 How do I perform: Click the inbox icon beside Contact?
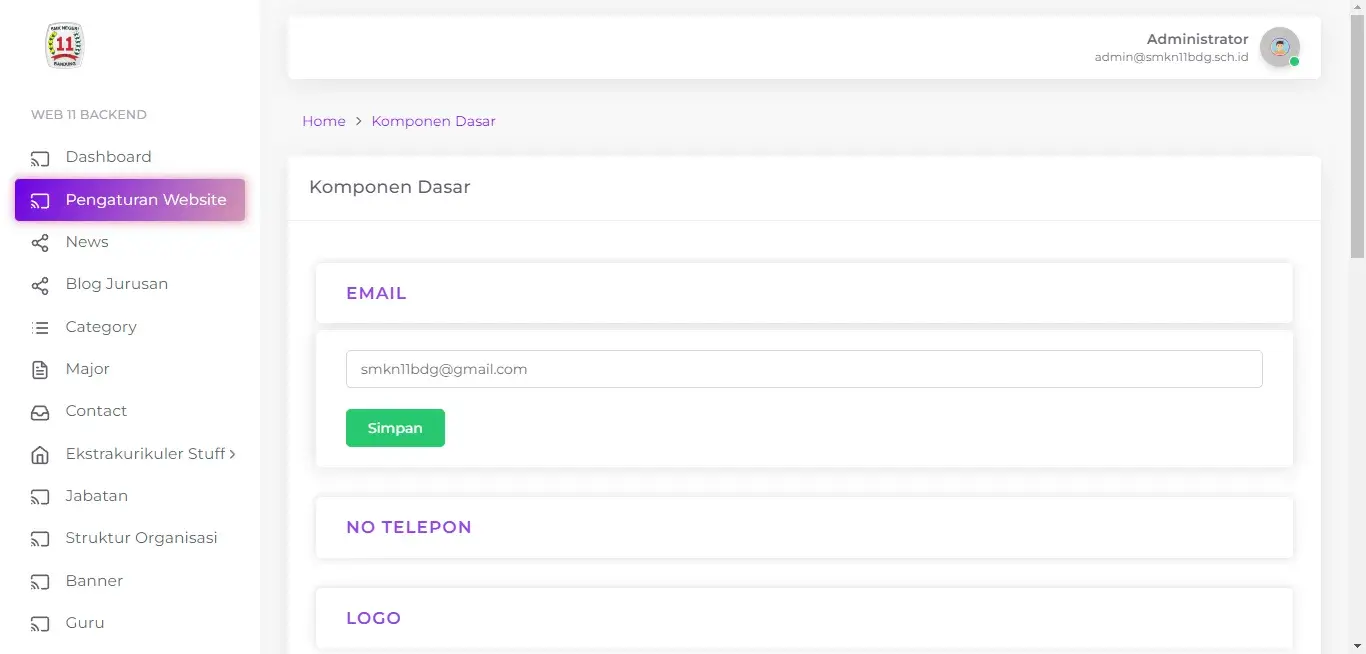(x=40, y=412)
